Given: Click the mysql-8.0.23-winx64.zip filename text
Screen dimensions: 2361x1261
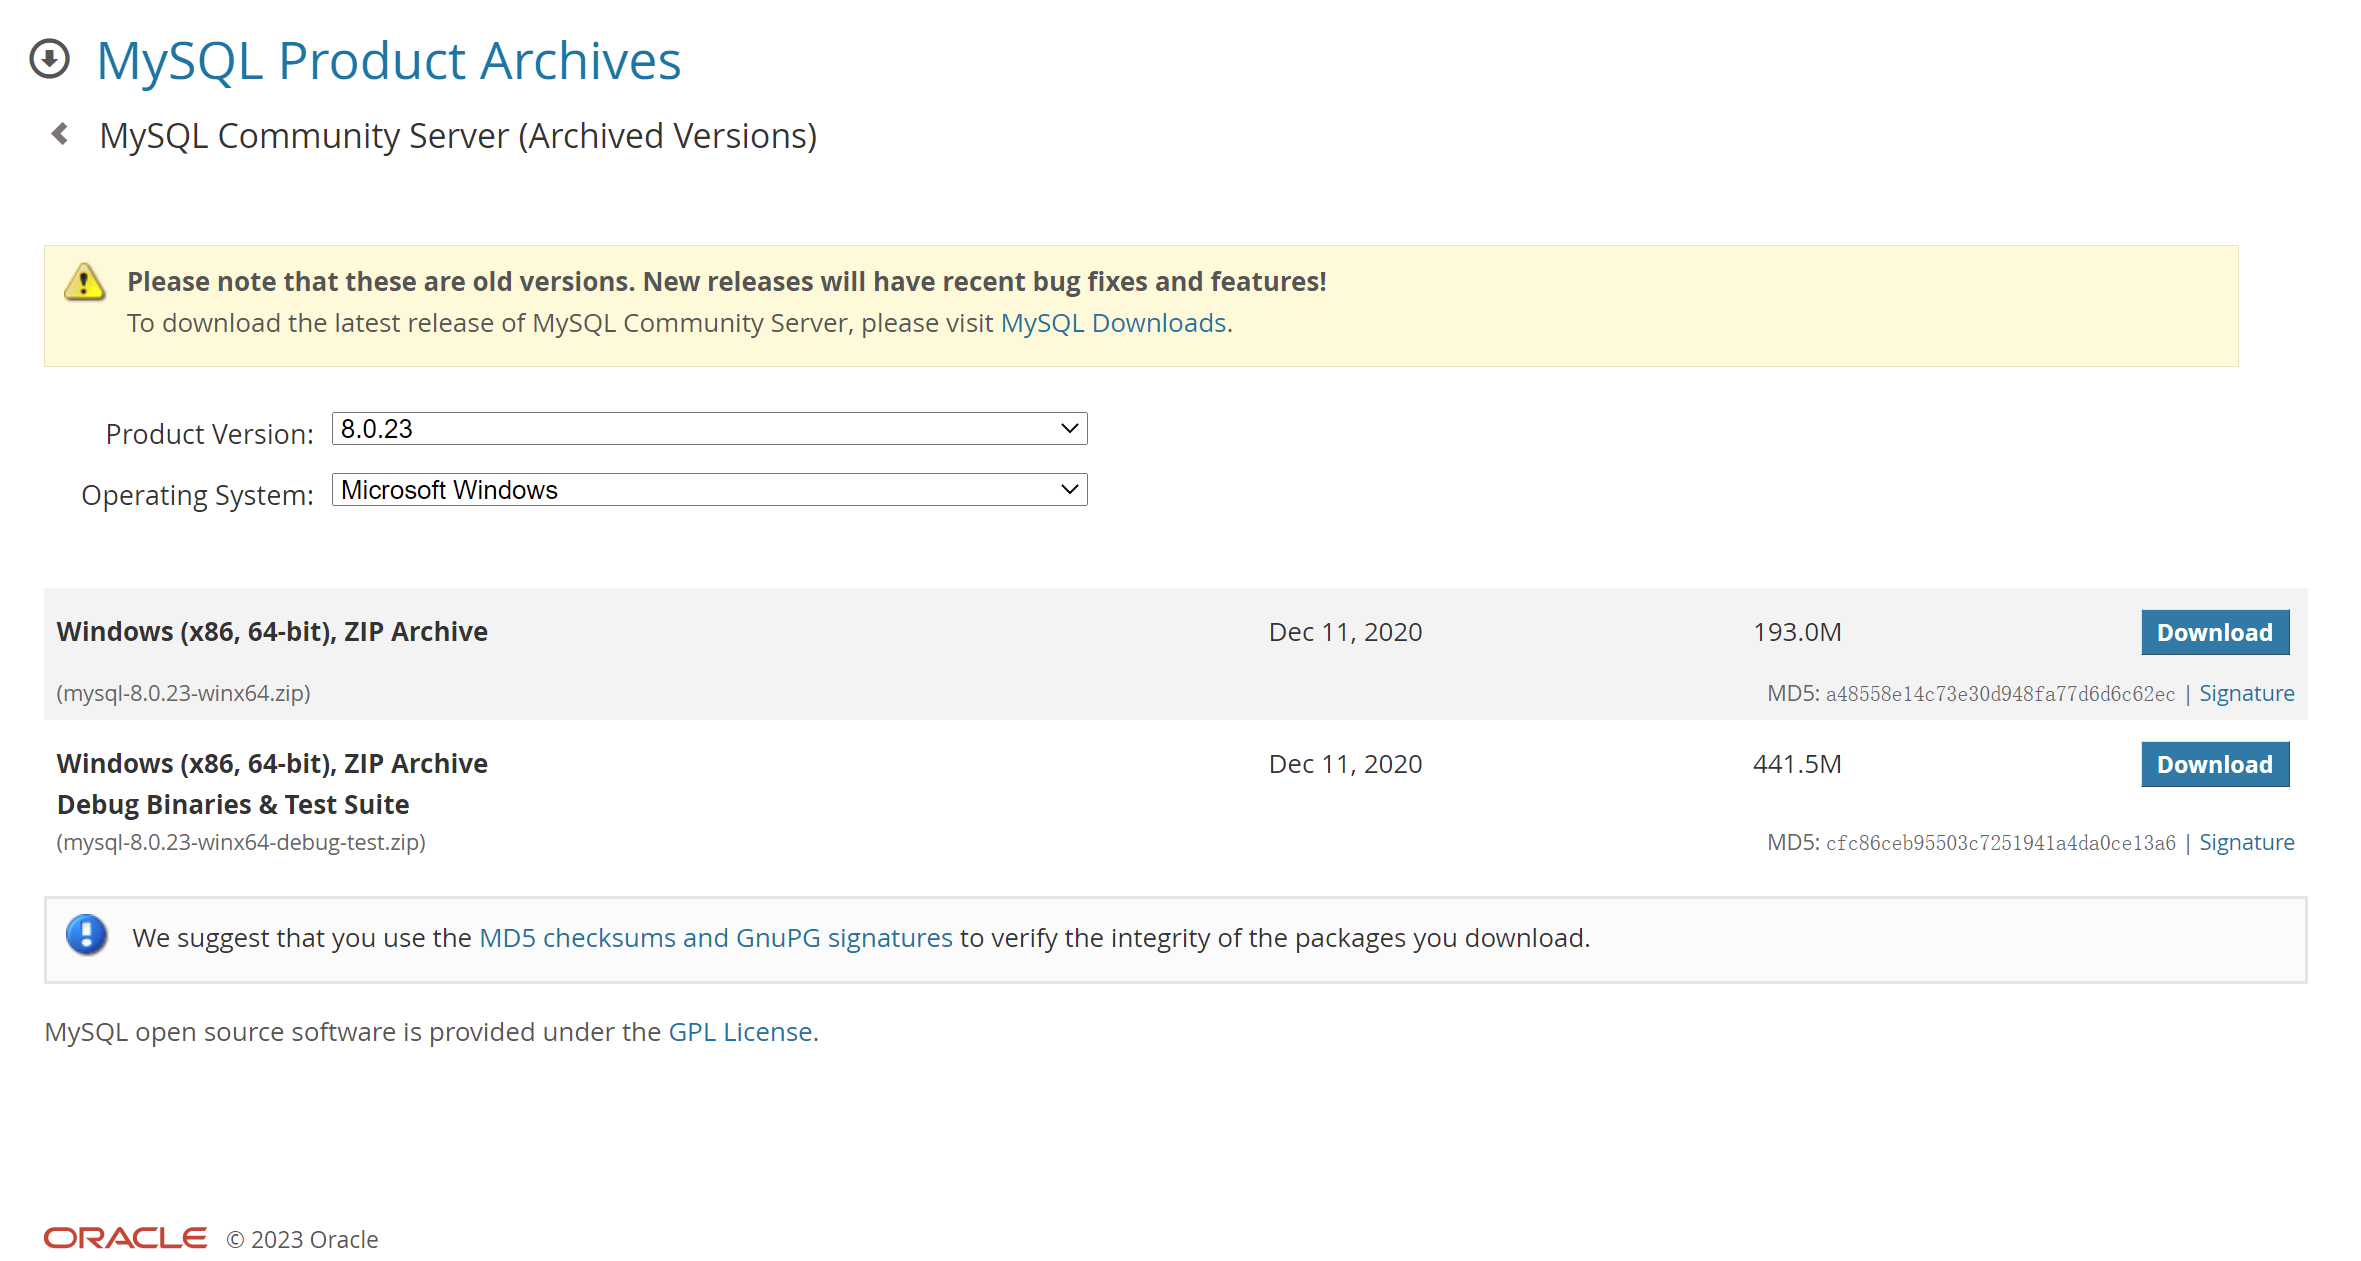Looking at the screenshot, I should 183,694.
